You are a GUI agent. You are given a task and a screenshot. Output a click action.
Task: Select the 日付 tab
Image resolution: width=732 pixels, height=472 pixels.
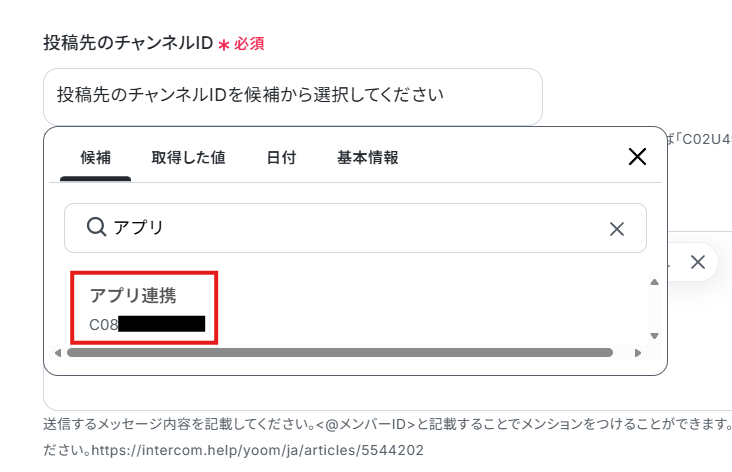[282, 158]
